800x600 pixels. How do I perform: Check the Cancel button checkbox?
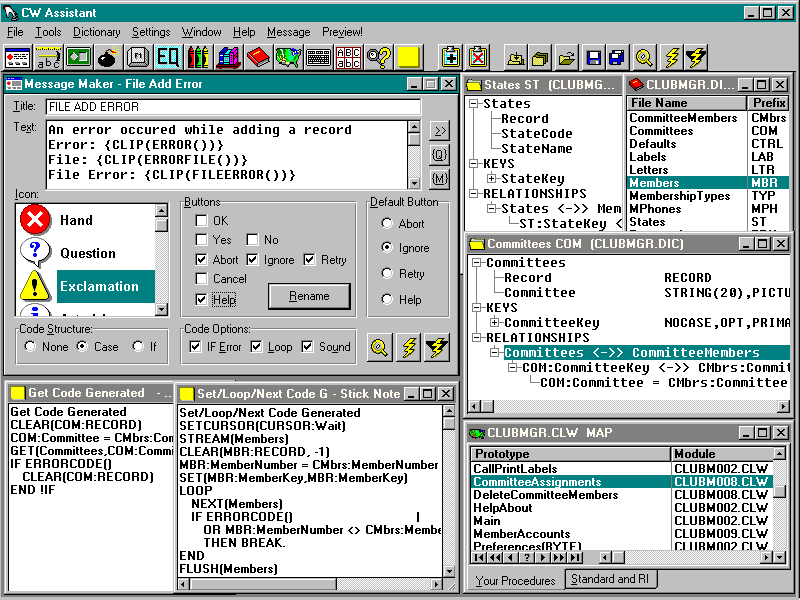[202, 279]
